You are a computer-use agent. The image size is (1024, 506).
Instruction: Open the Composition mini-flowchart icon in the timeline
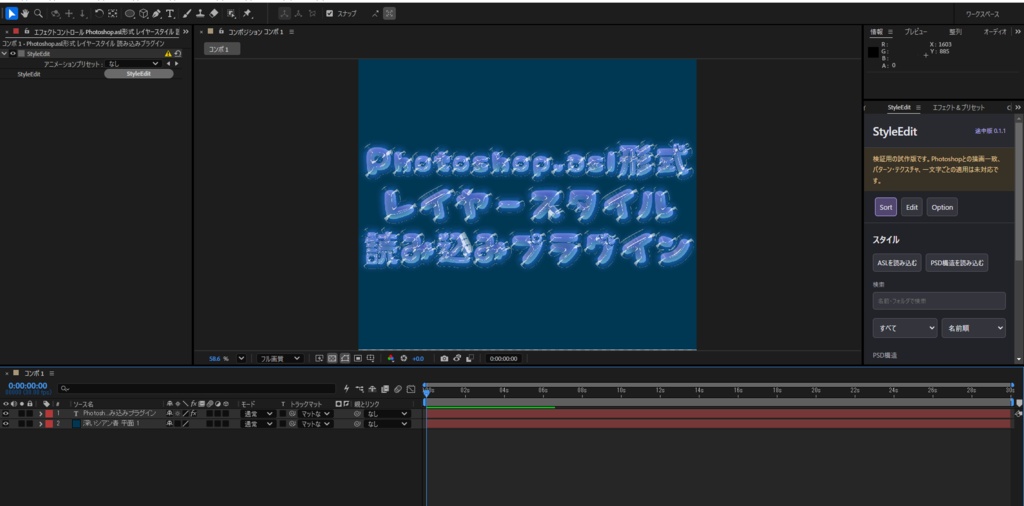point(360,389)
